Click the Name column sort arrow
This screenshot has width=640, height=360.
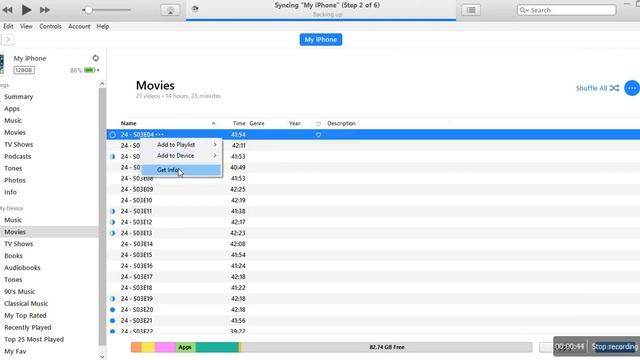coord(213,123)
